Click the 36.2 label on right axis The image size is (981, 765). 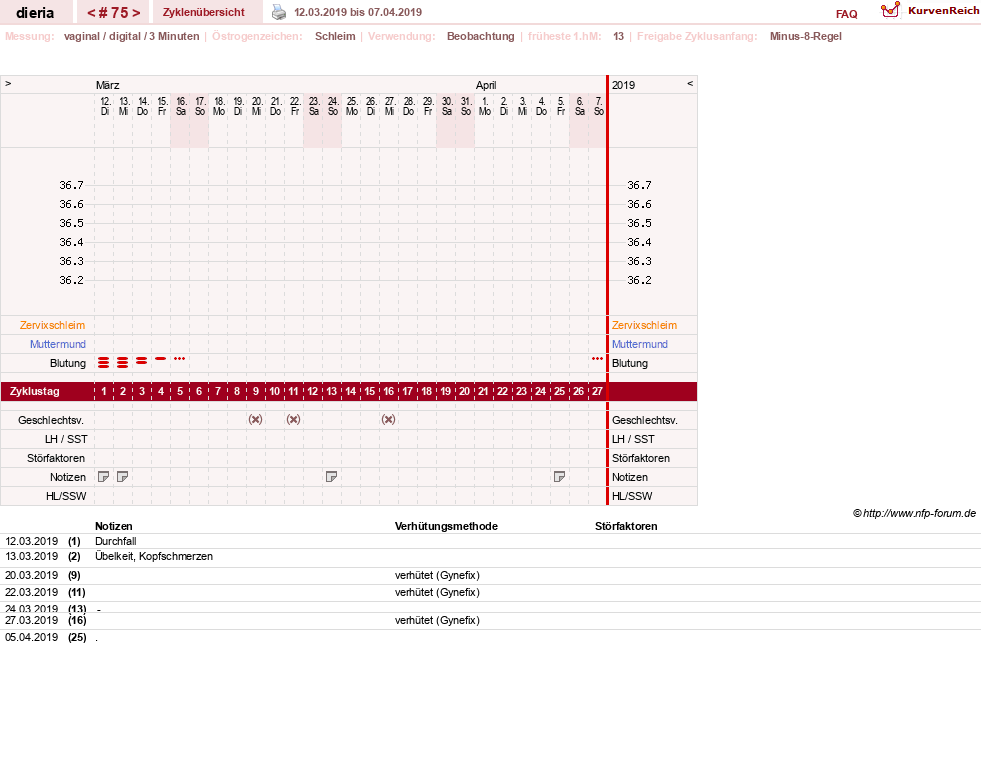pos(639,280)
